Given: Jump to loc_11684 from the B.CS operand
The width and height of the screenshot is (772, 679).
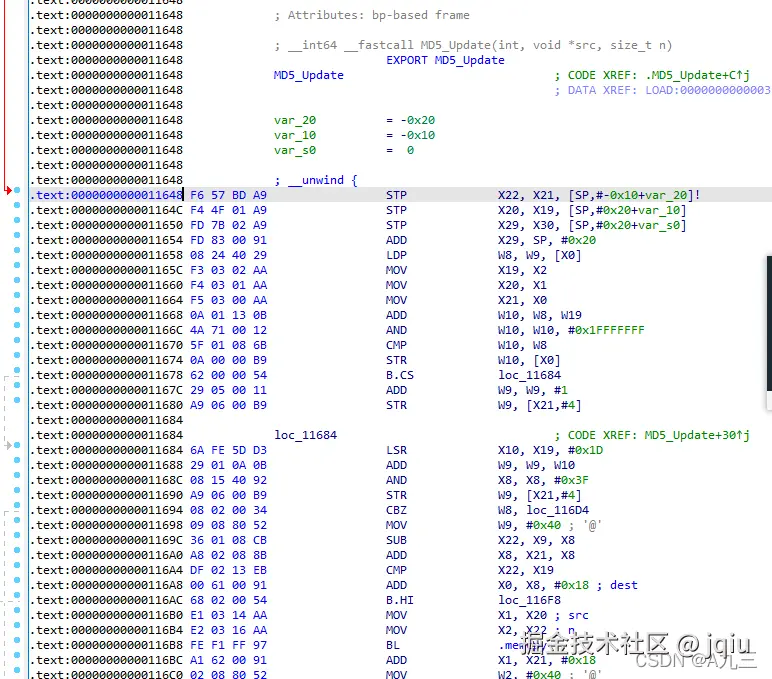Looking at the screenshot, I should (x=529, y=375).
